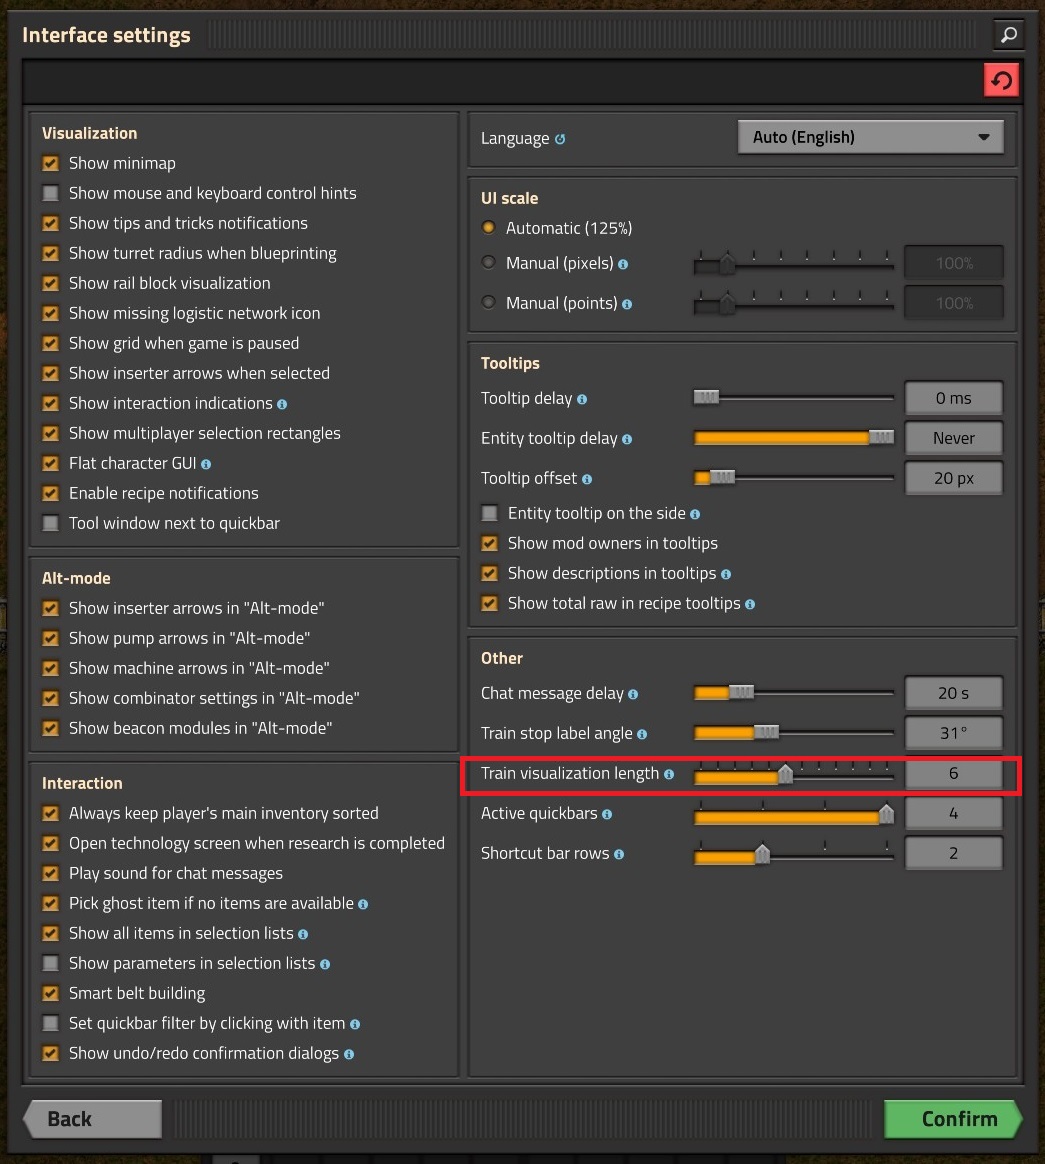Click the Tooltip offset value field

click(953, 478)
